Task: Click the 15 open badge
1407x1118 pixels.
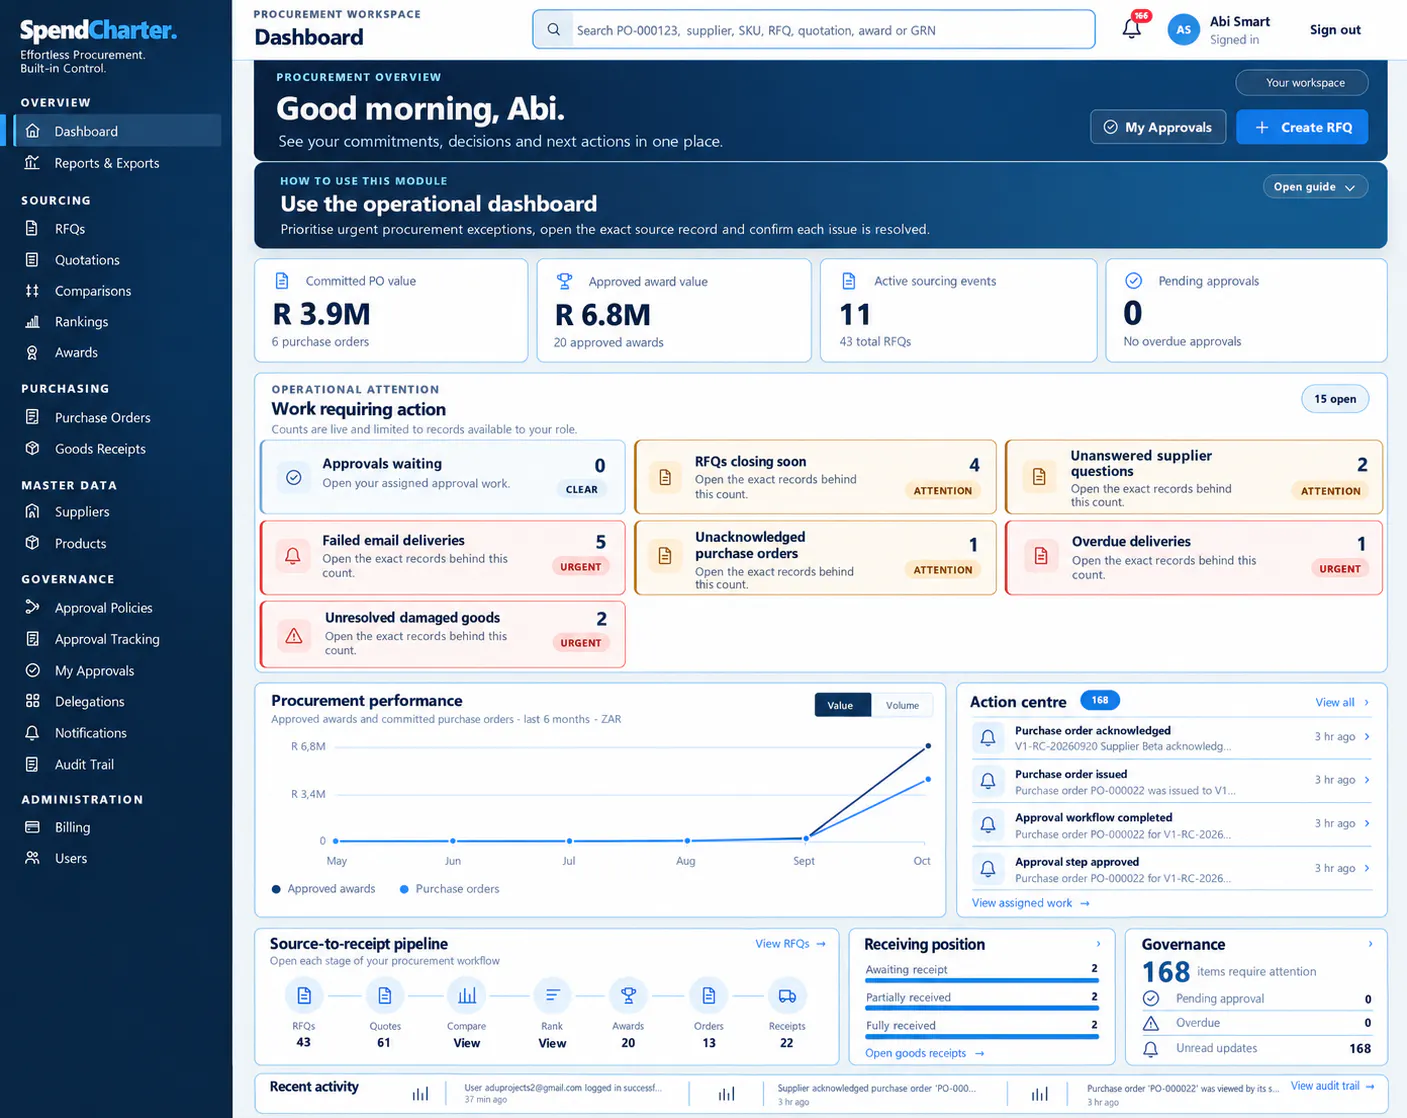Action: point(1335,399)
